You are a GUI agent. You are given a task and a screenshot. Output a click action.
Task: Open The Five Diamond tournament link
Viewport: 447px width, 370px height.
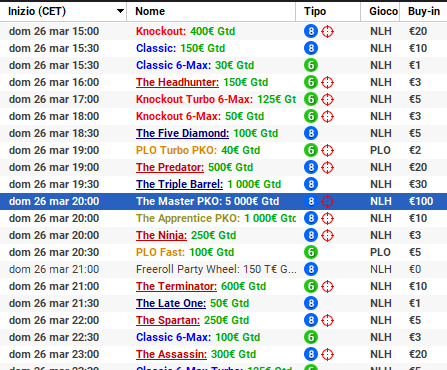click(182, 133)
